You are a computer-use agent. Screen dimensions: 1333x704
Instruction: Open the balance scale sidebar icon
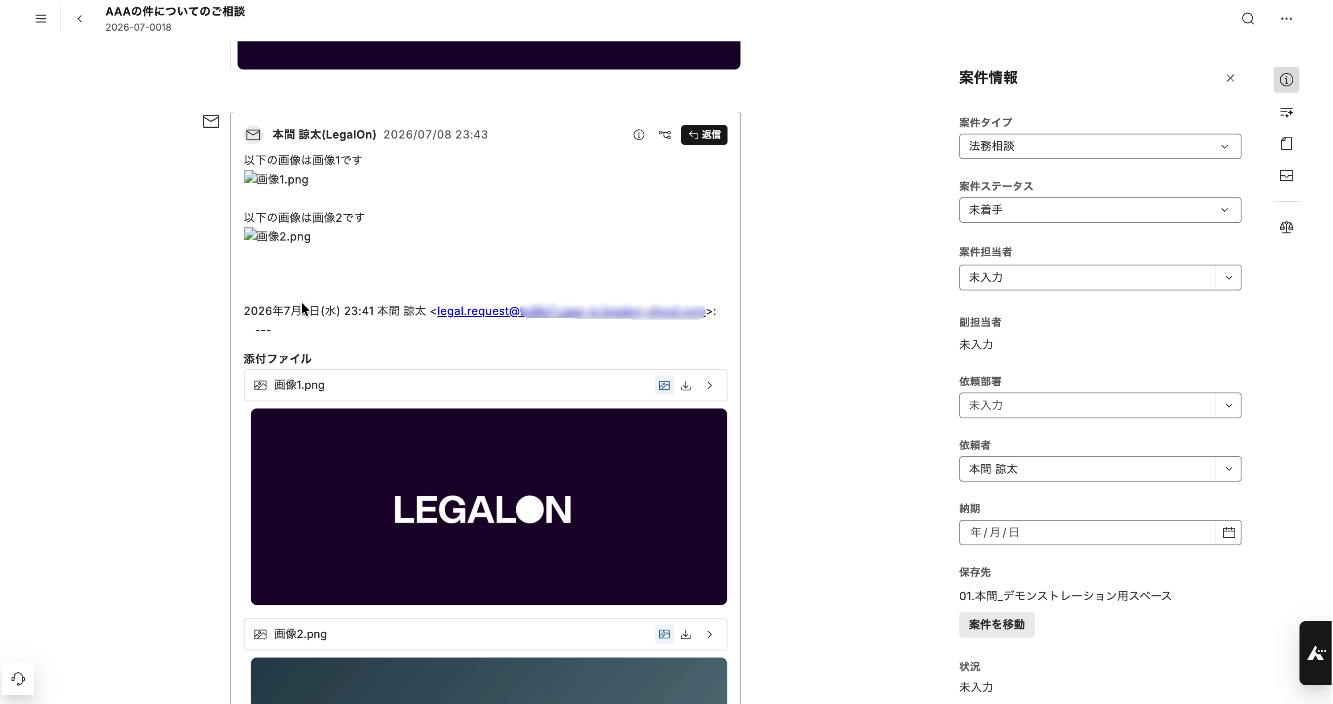click(1287, 227)
